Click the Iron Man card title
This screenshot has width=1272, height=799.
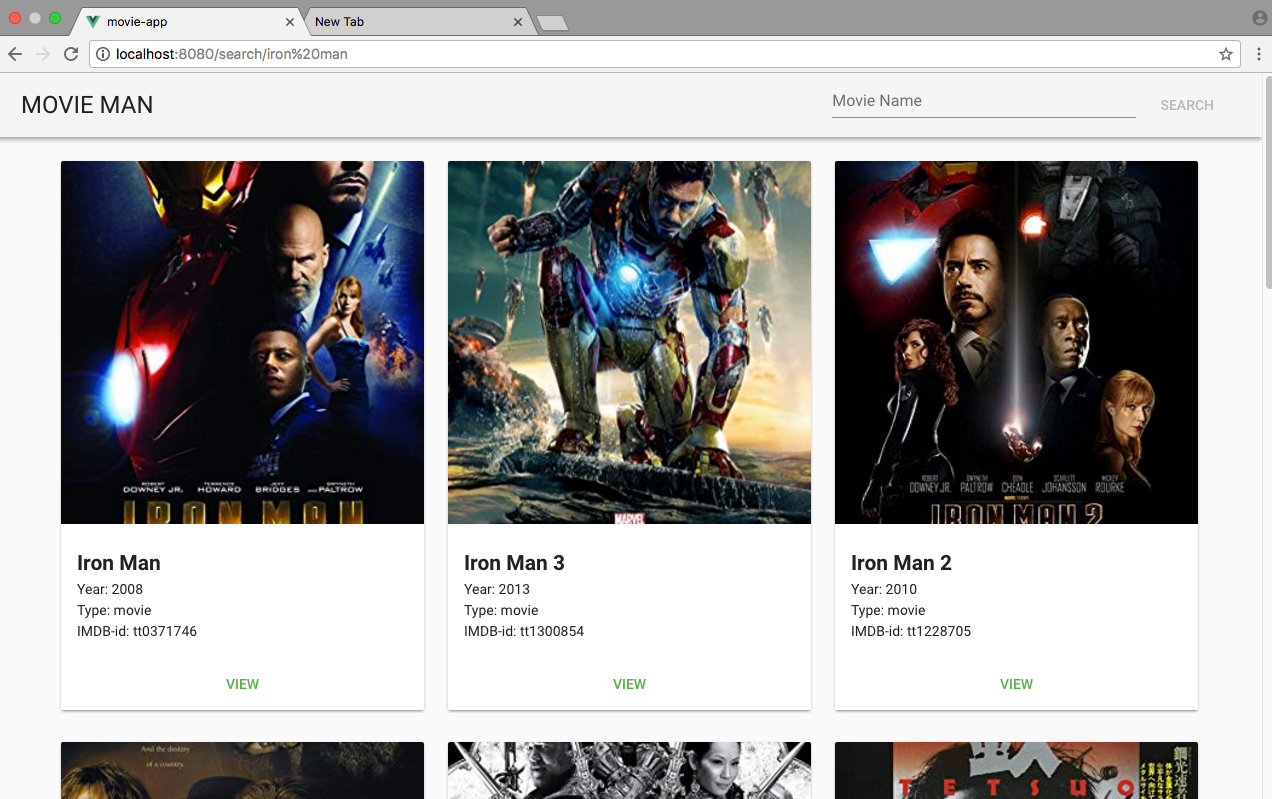pyautogui.click(x=119, y=563)
